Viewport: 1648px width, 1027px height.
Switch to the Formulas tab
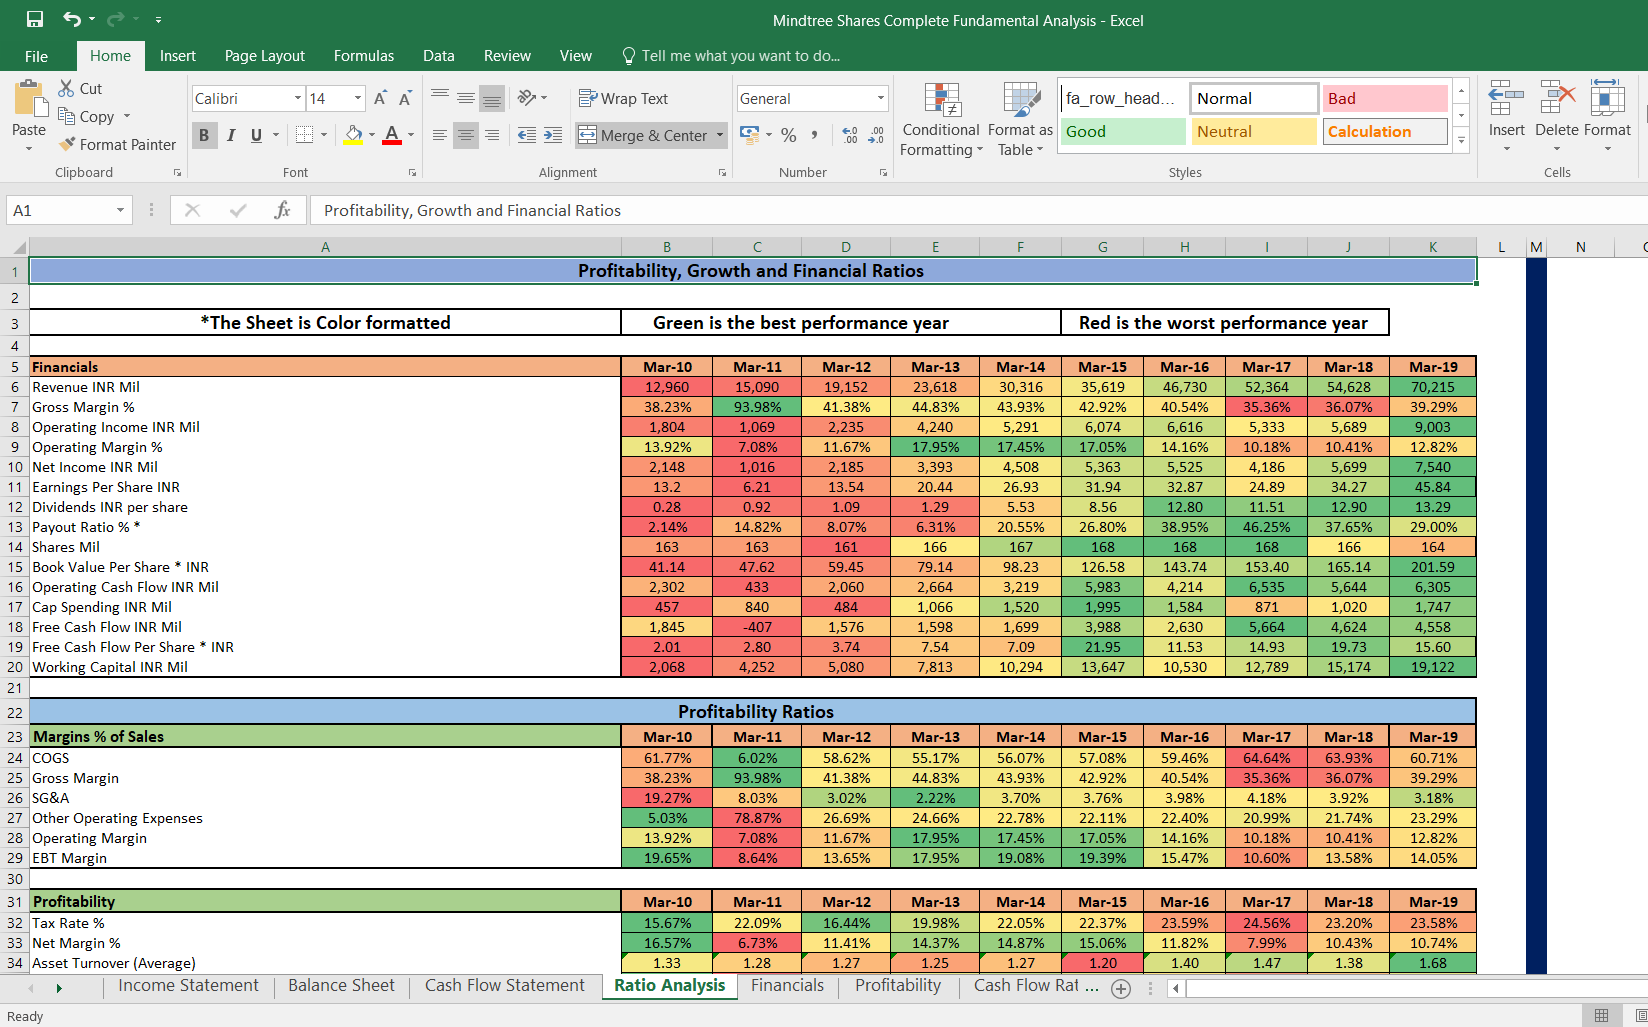click(364, 56)
